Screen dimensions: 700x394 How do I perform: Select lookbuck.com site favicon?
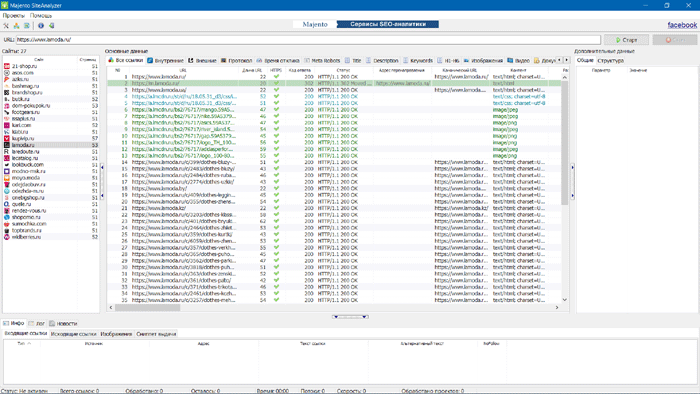click(x=7, y=165)
